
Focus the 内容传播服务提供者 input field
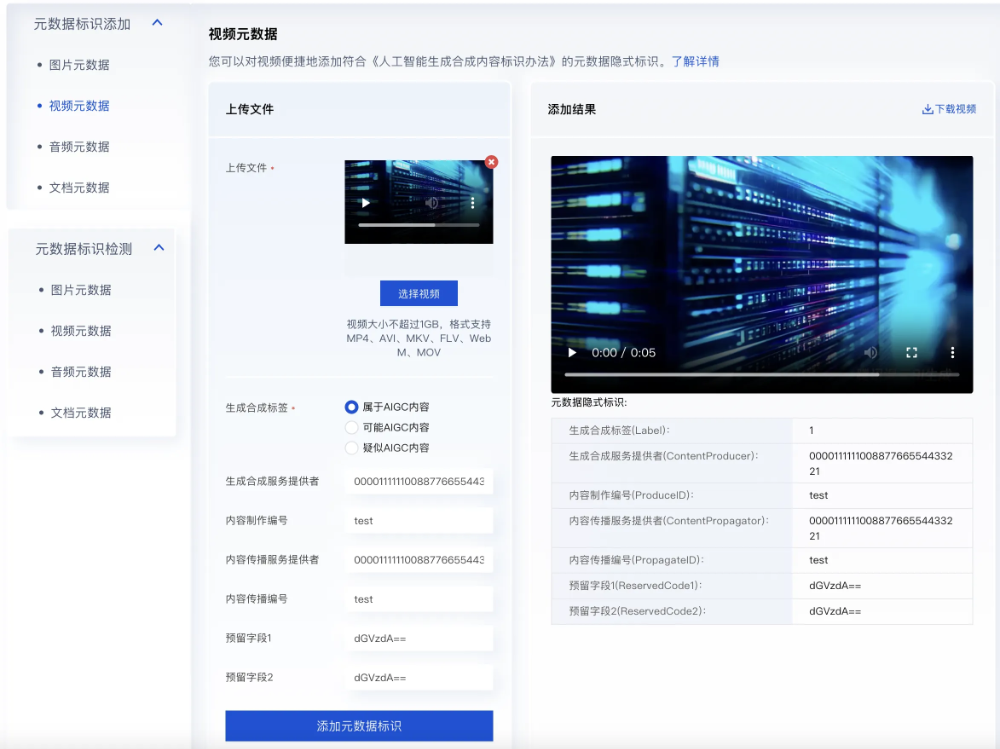[418, 560]
